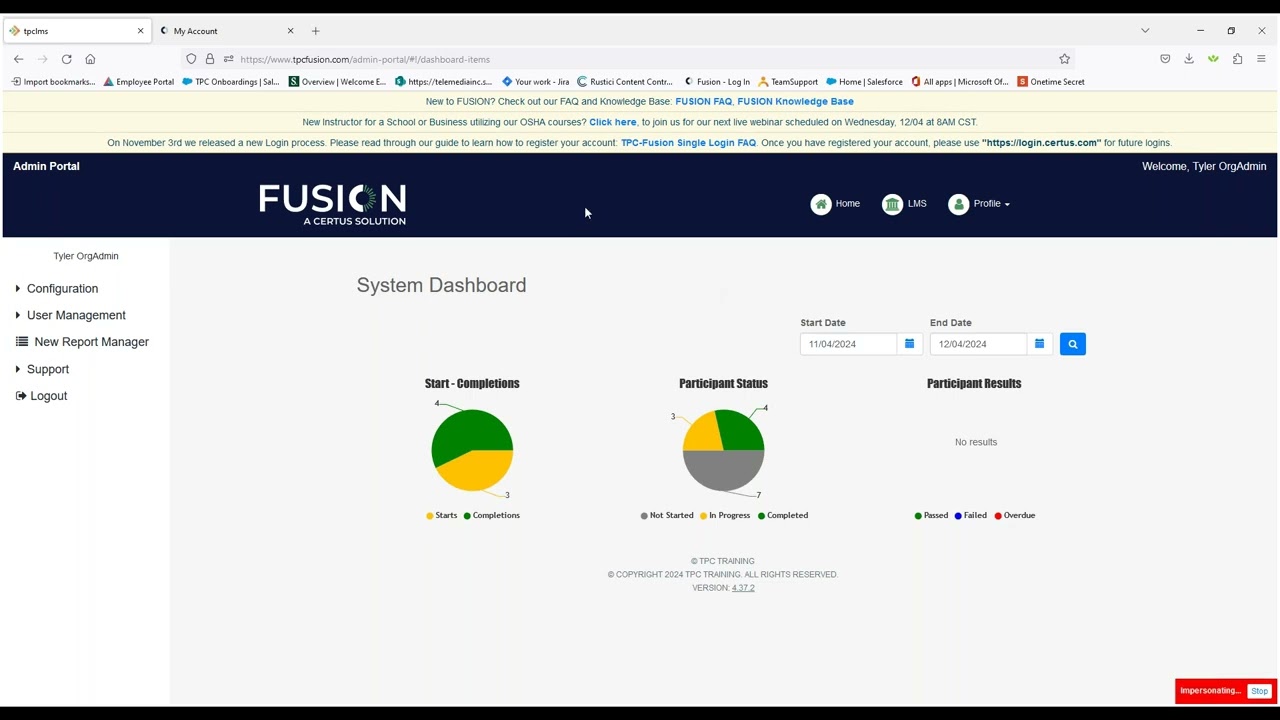Viewport: 1280px width, 720px height.
Task: Toggle the Starts legend item
Action: click(442, 516)
